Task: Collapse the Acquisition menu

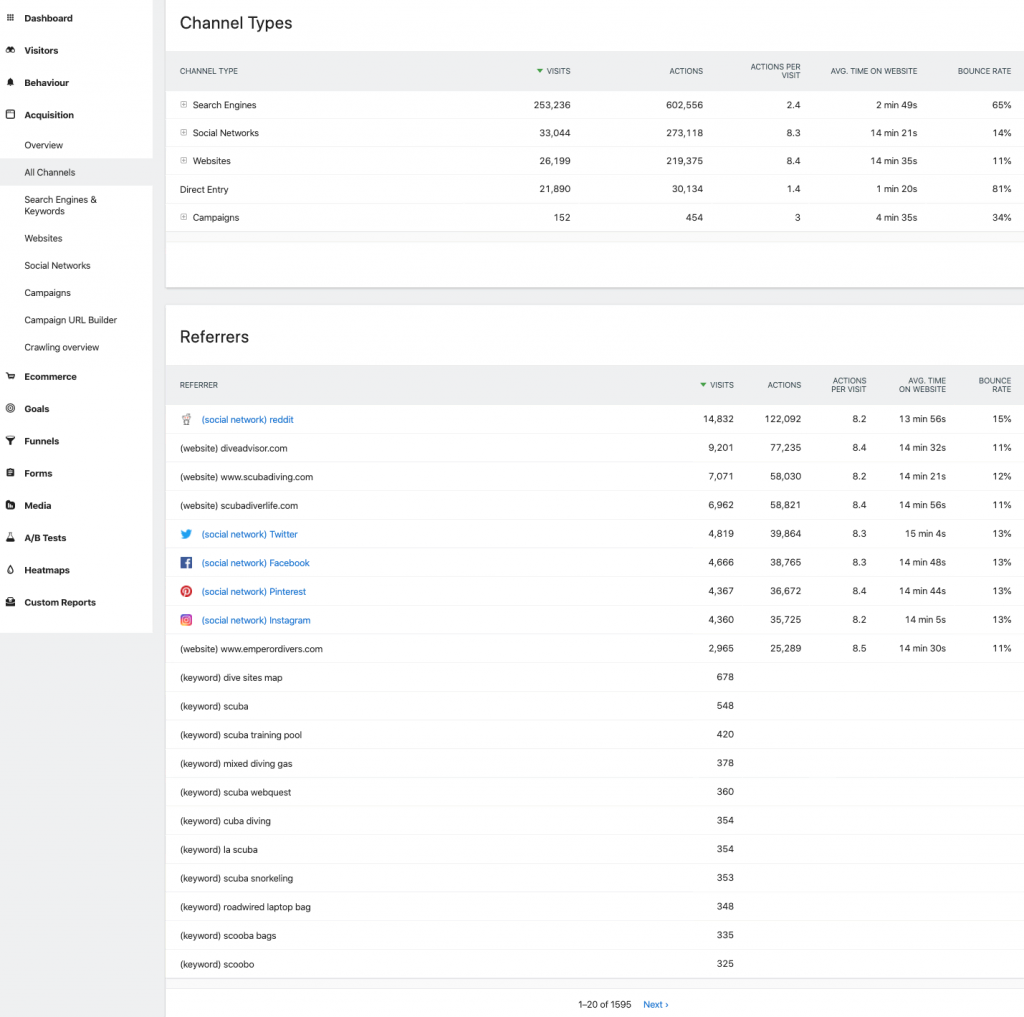Action: tap(49, 115)
